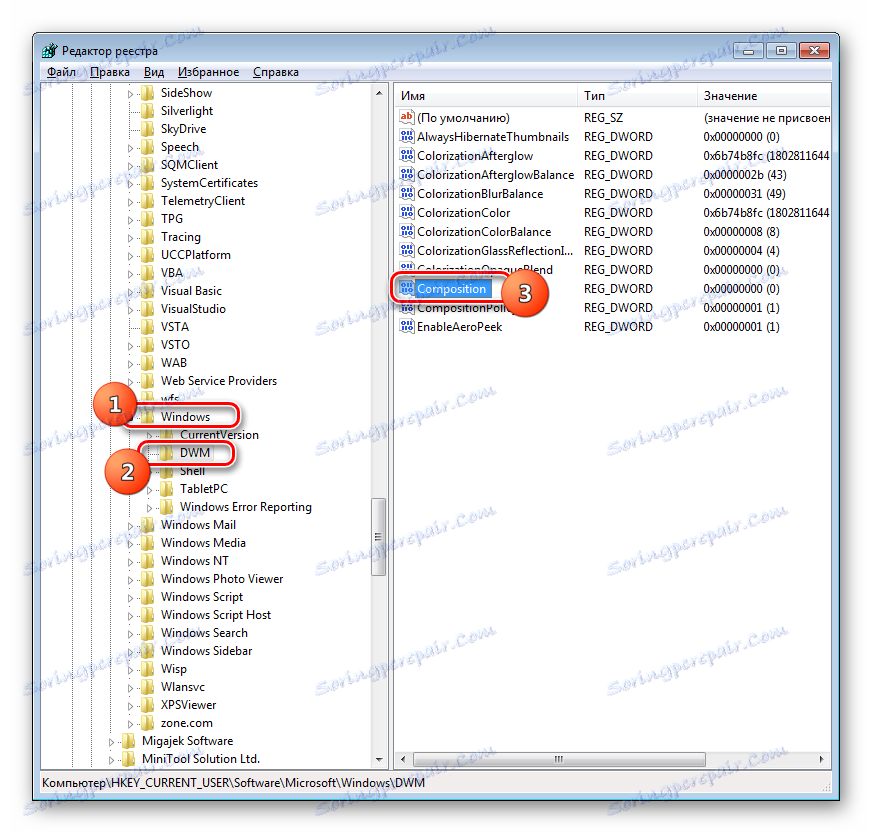Screen dimensions: 872x833
Task: Click the ColorizationAfterglow DWORD value icon
Action: pos(407,155)
